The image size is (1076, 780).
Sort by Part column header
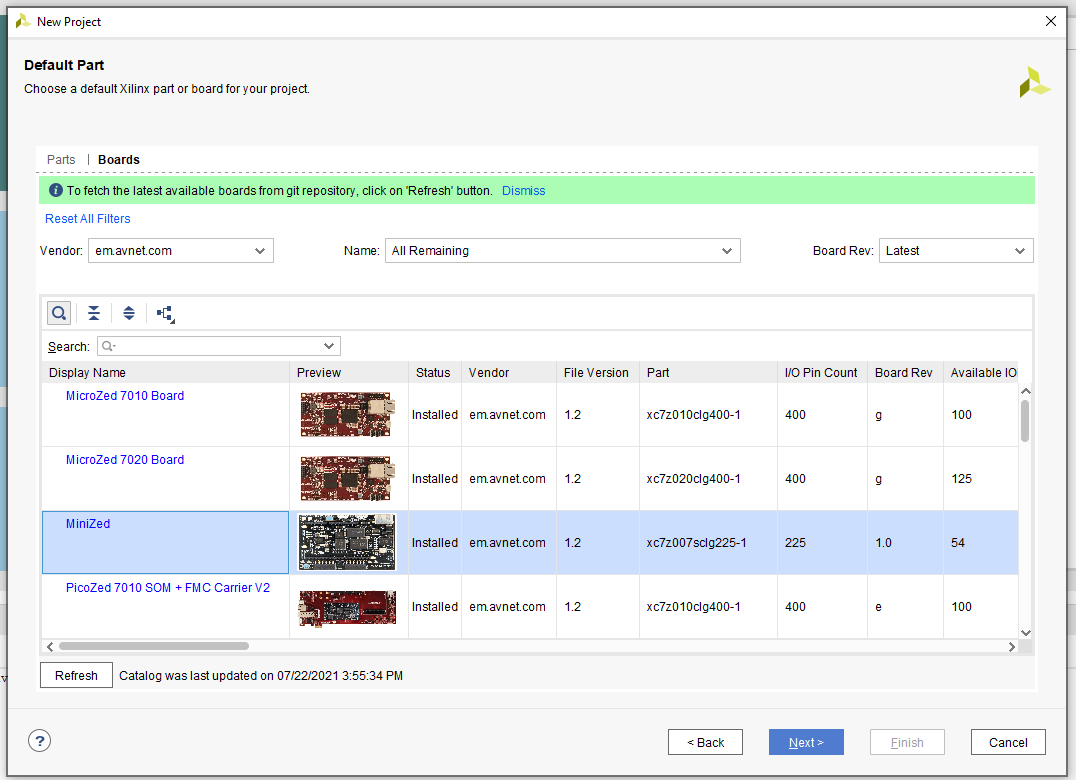[708, 373]
